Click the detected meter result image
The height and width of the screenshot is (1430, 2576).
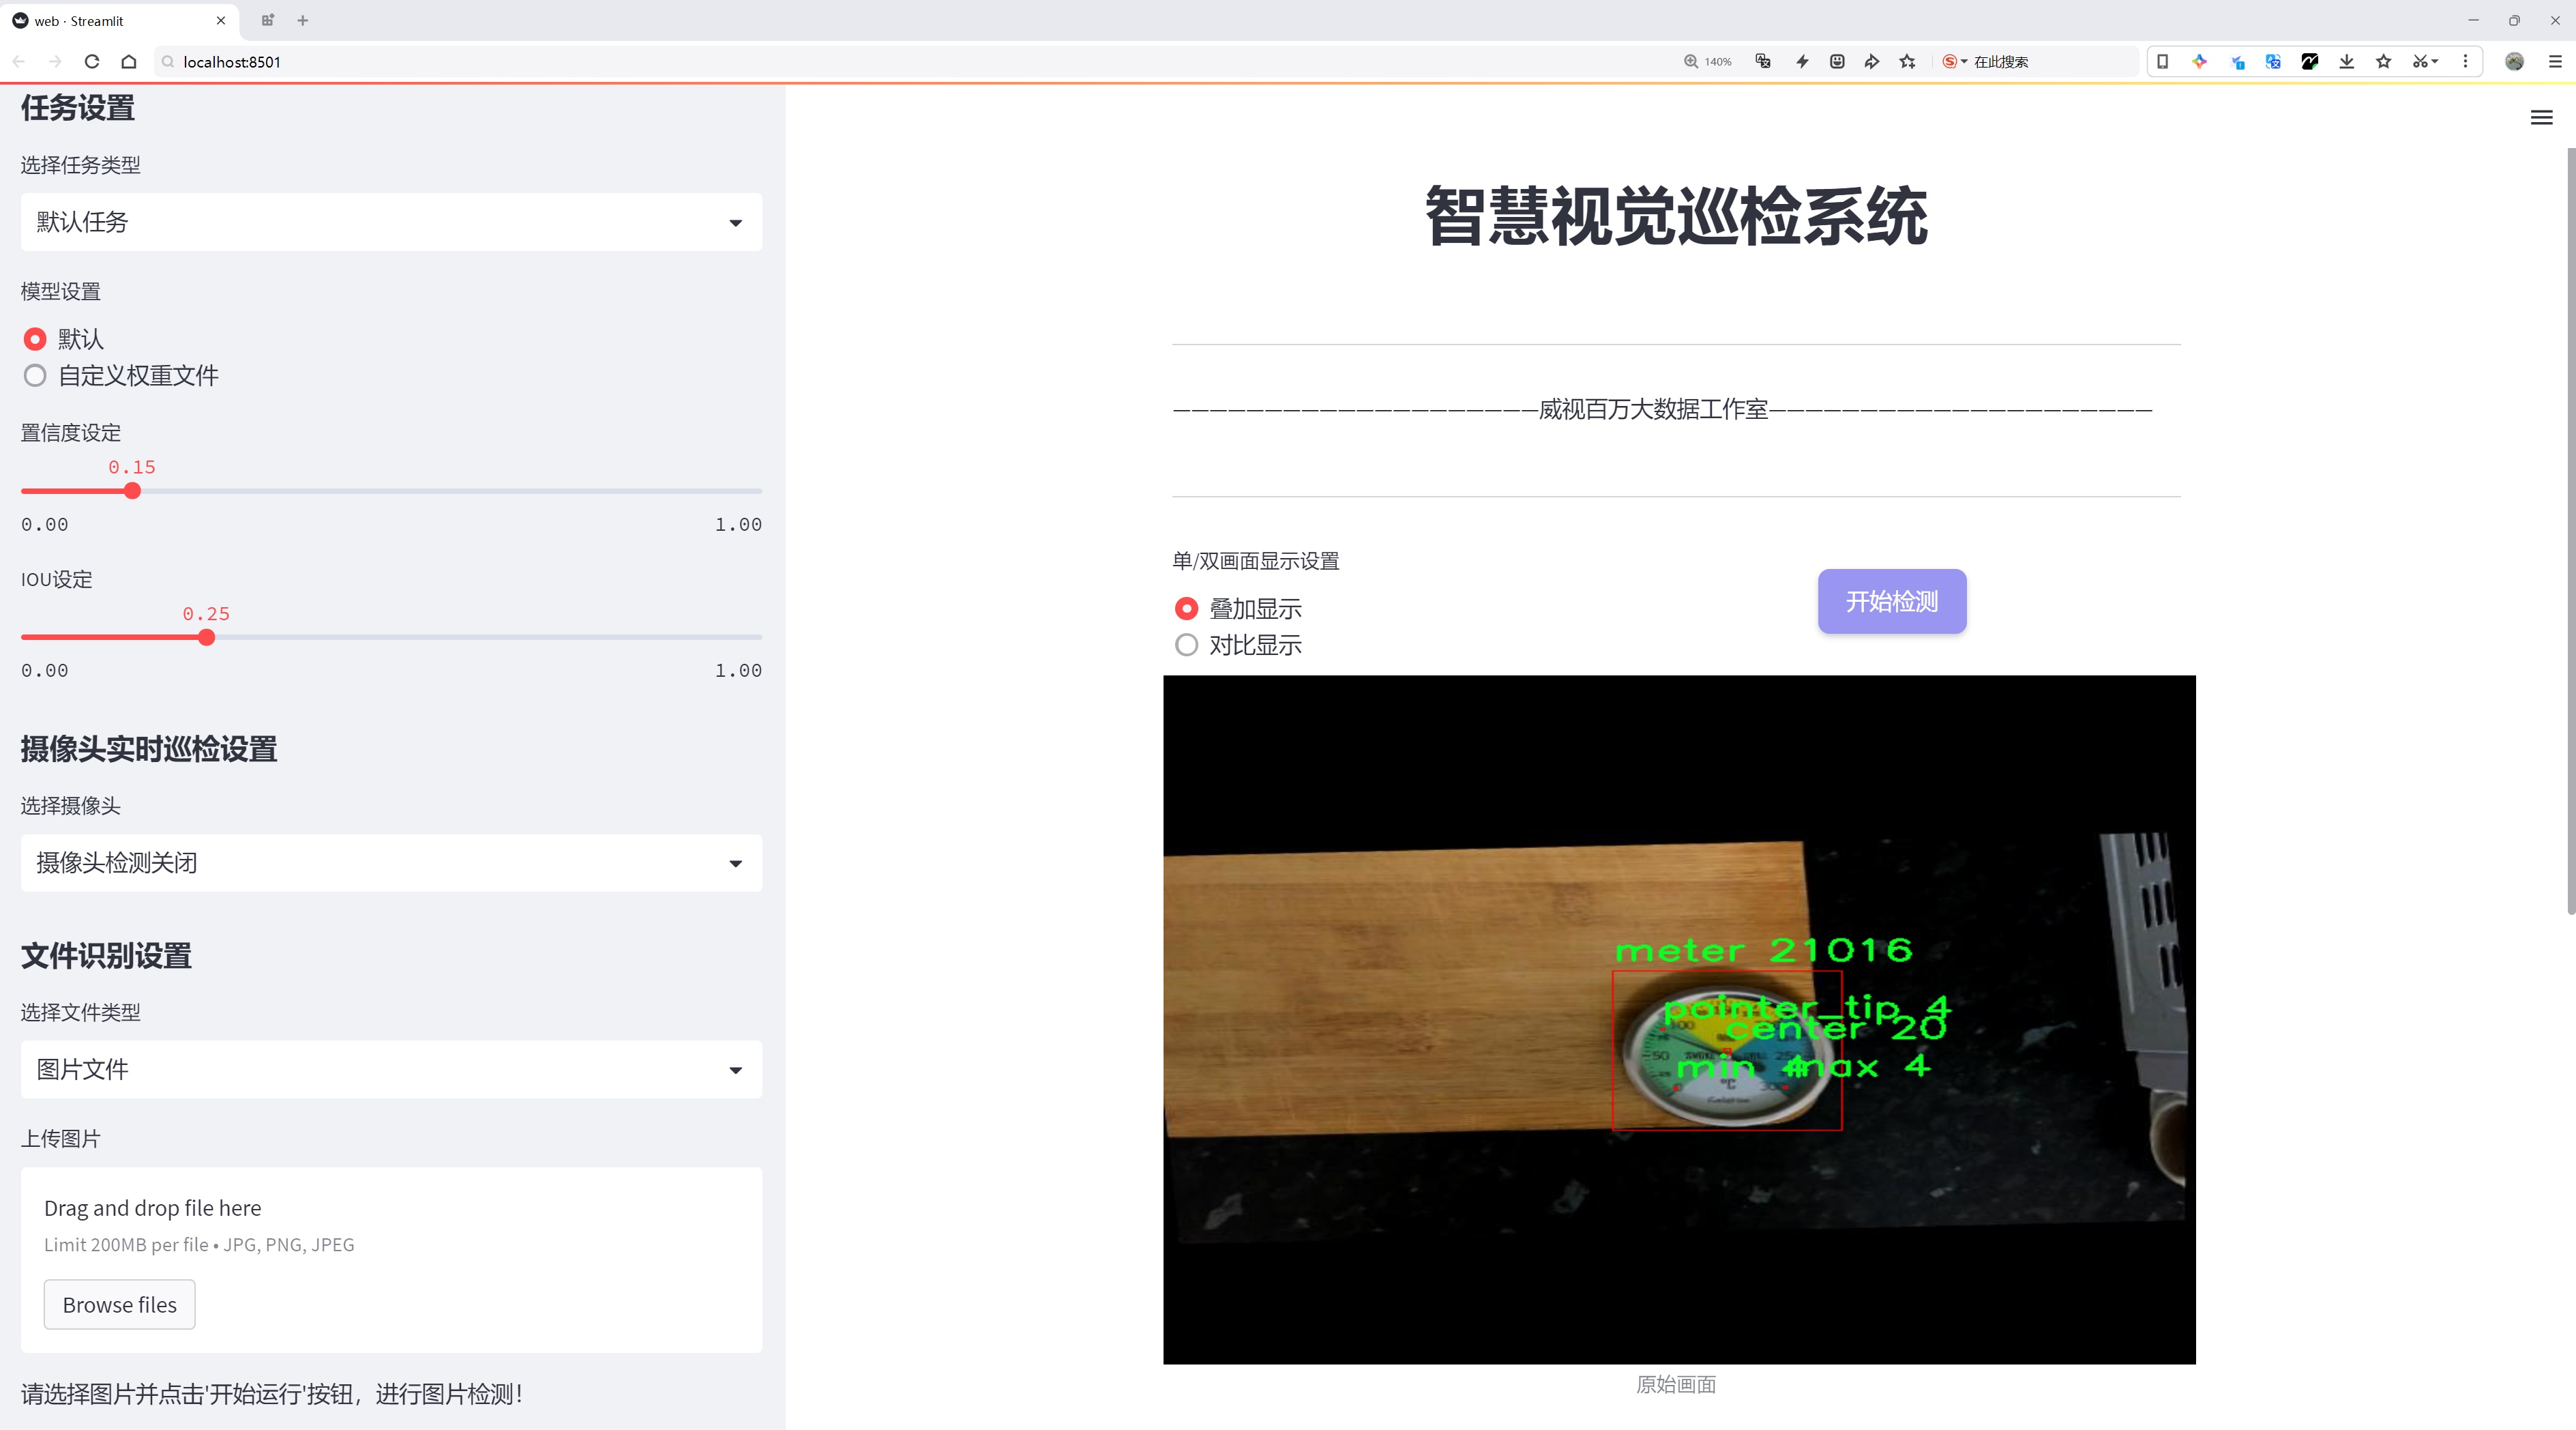(1679, 1019)
